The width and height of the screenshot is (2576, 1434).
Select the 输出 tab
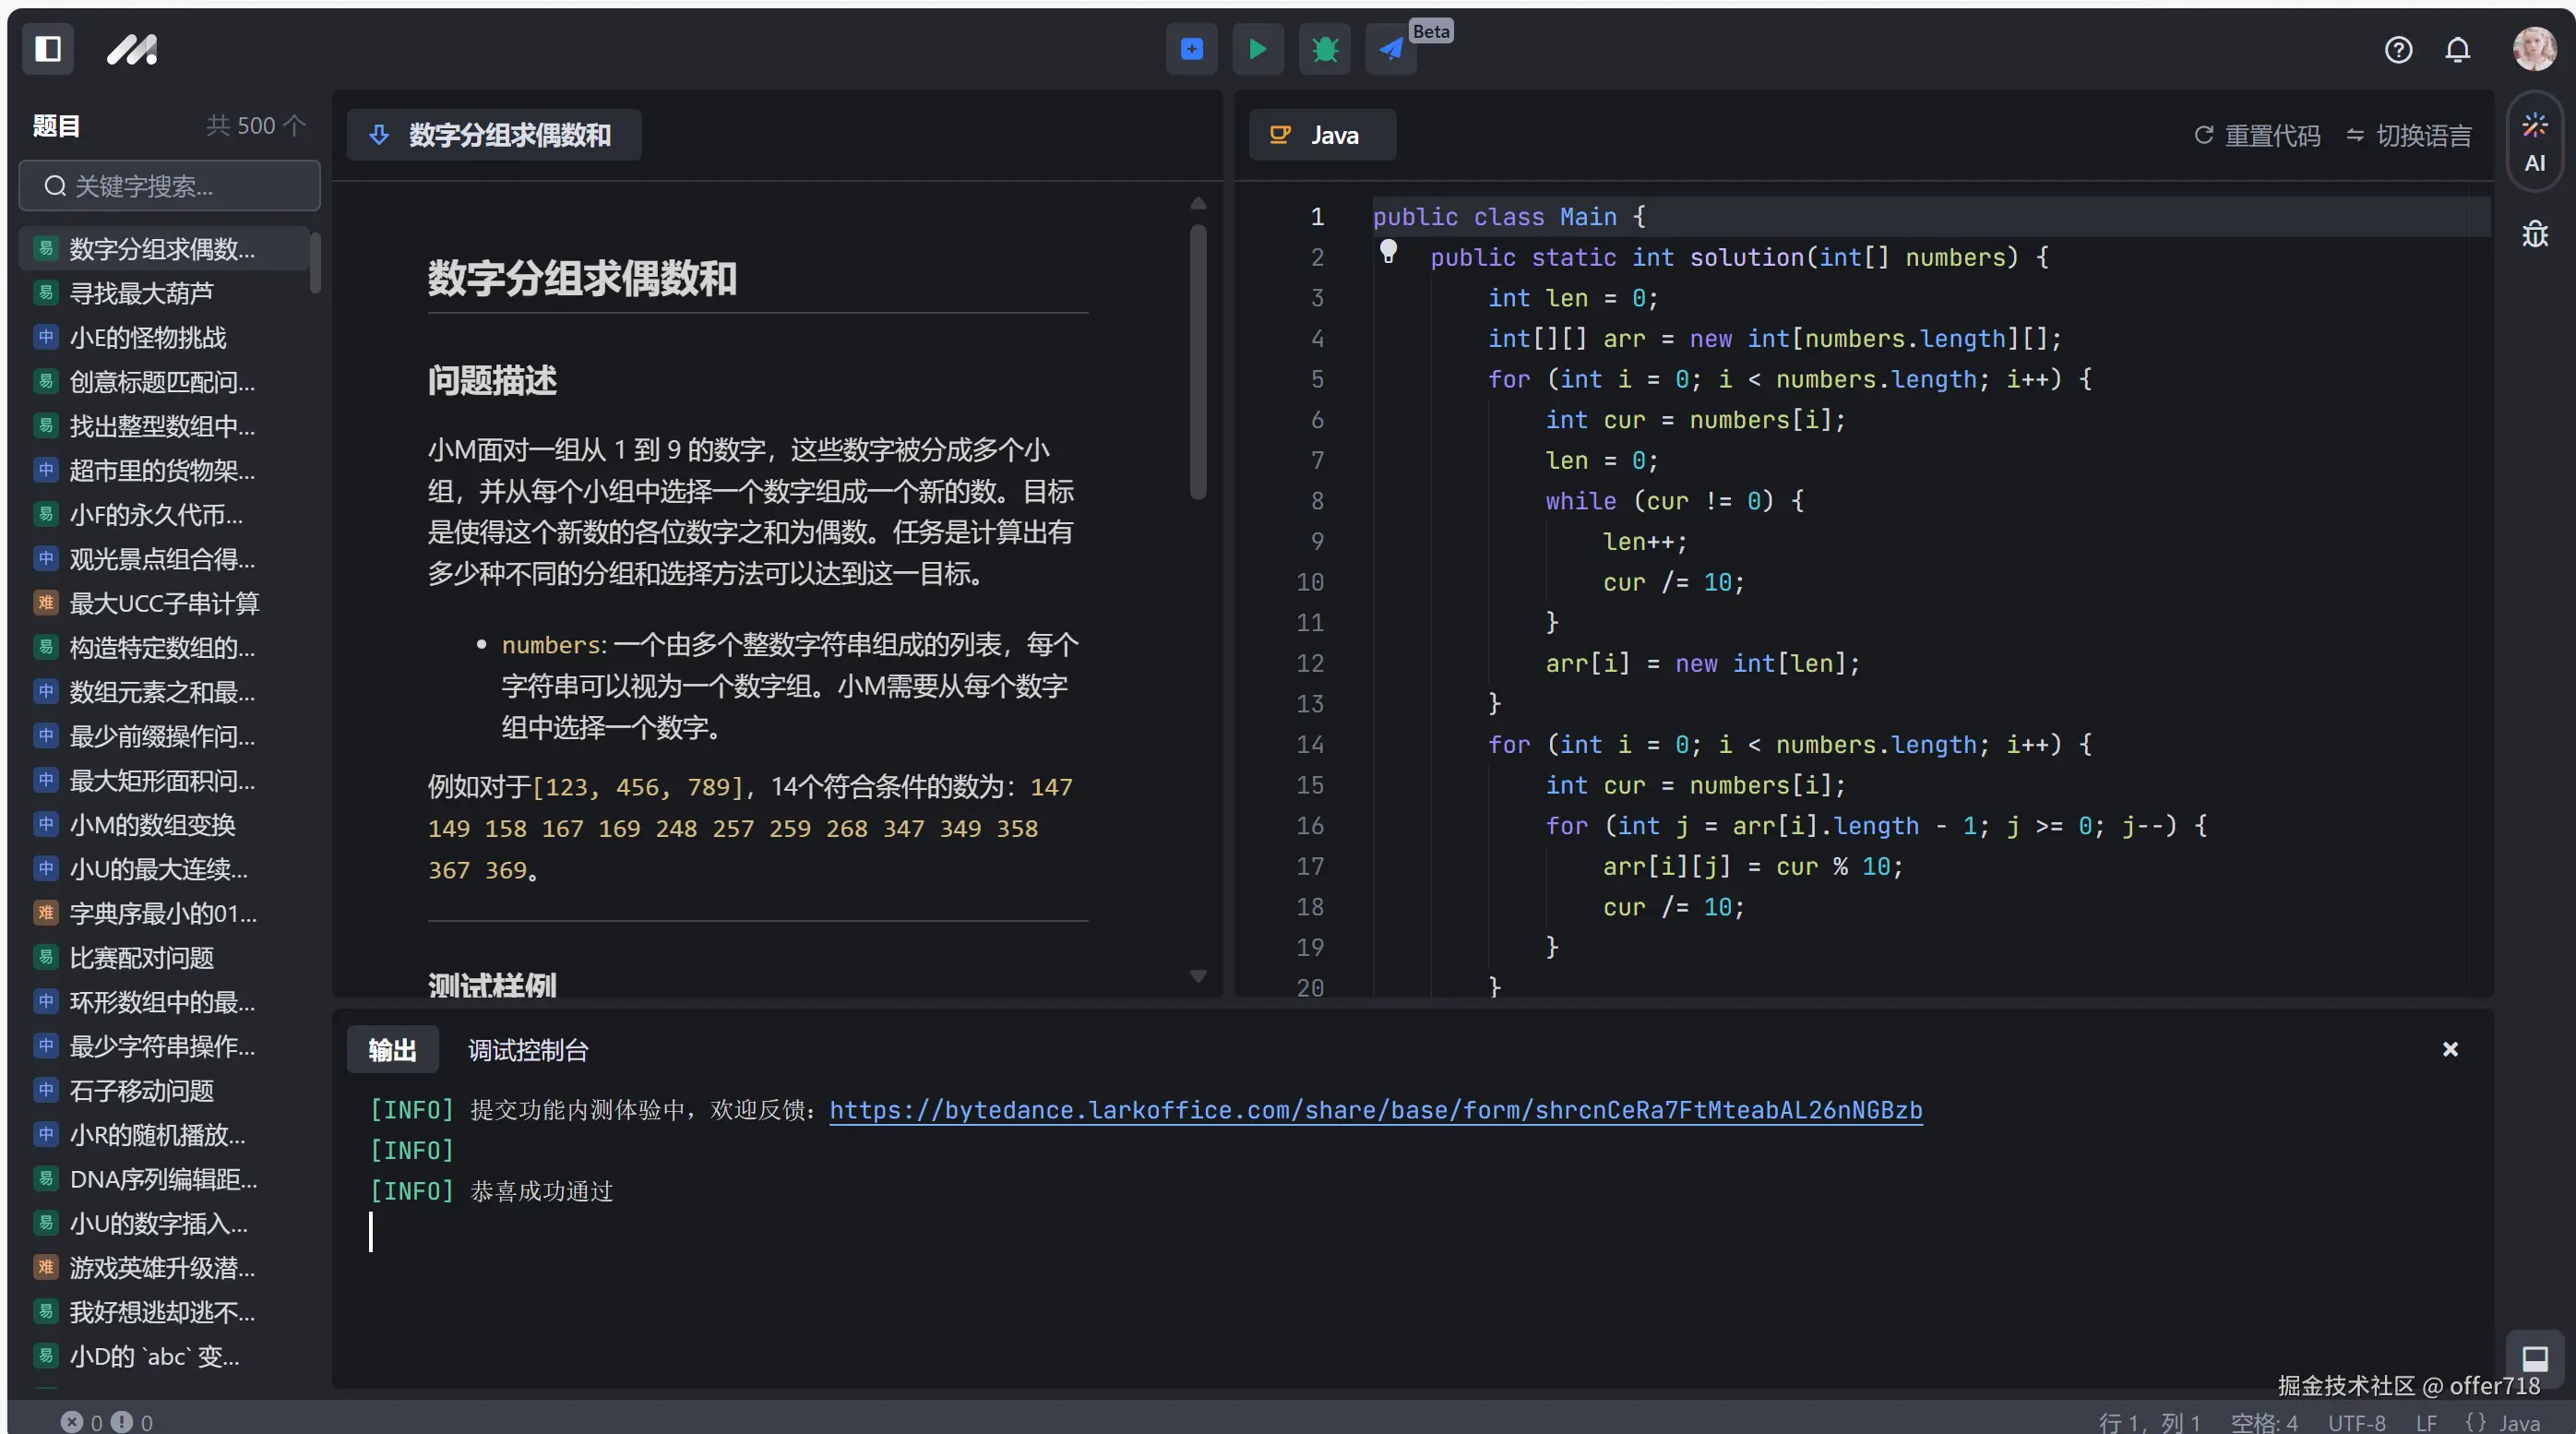tap(391, 1050)
